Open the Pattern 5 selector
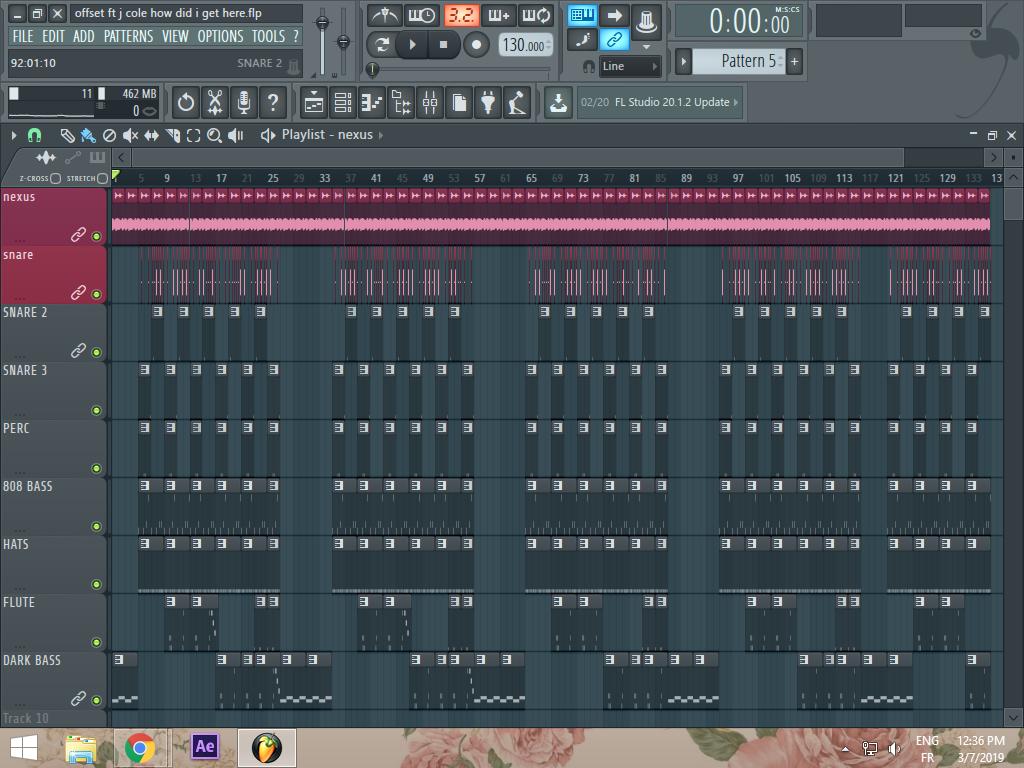 tap(739, 61)
